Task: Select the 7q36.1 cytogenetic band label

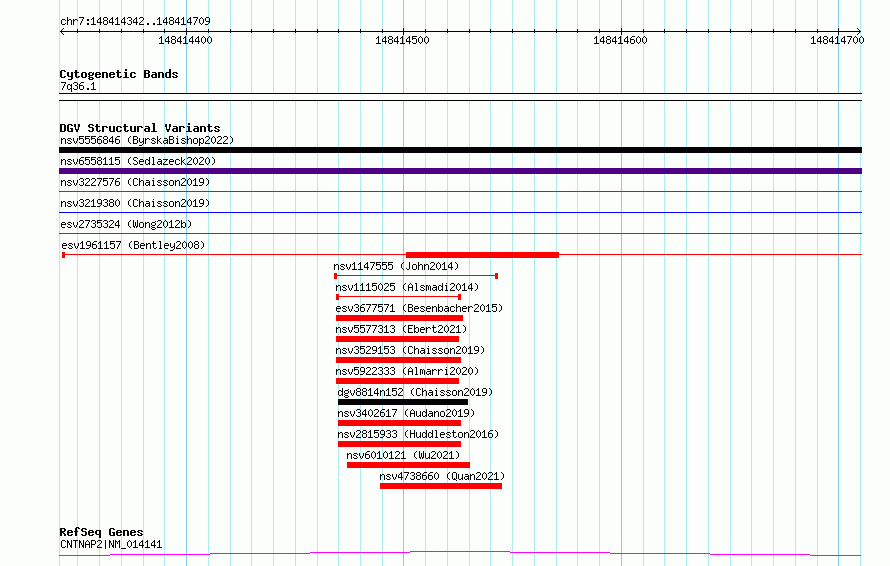Action: coord(78,87)
